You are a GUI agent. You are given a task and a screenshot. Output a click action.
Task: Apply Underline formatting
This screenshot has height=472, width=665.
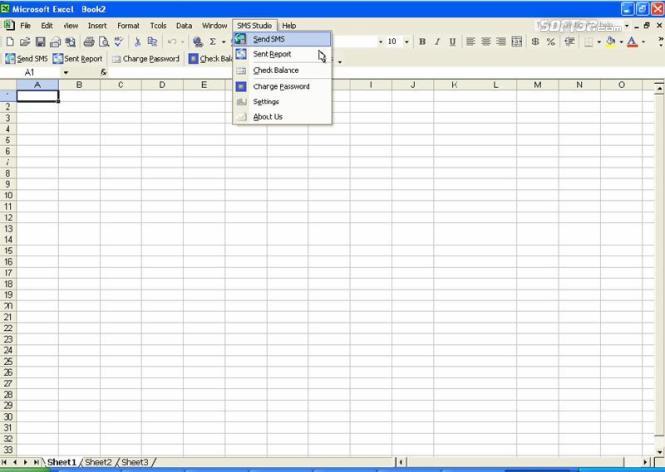coord(453,42)
